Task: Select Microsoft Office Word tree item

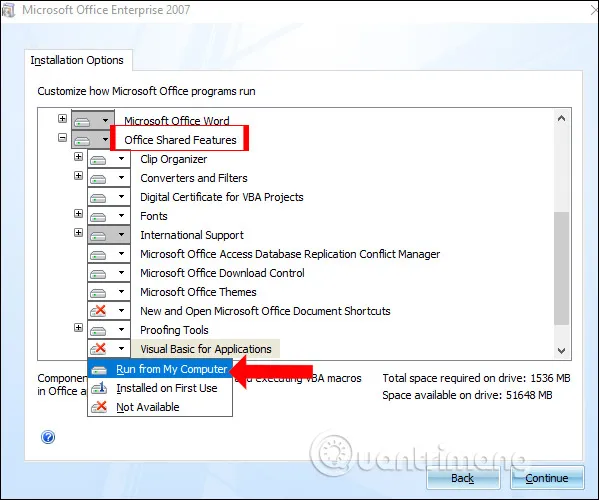Action: [177, 121]
